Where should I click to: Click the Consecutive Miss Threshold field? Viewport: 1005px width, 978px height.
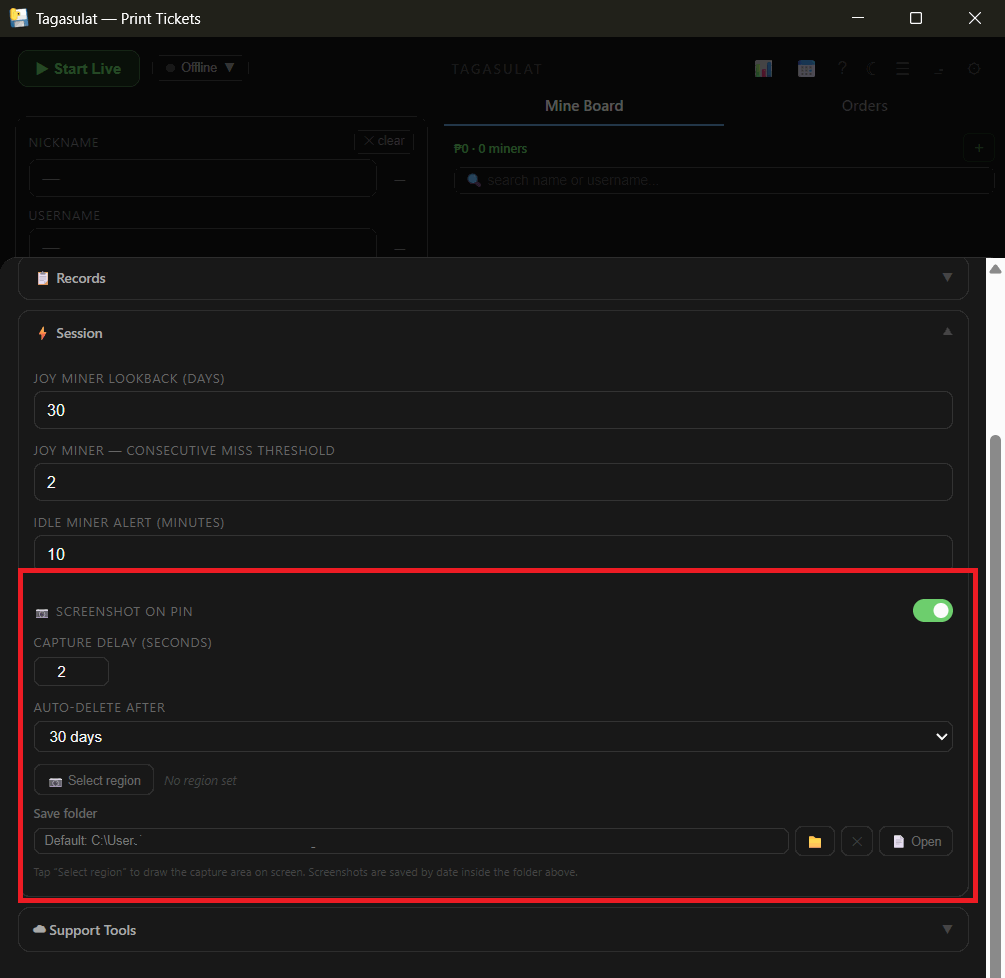(493, 482)
